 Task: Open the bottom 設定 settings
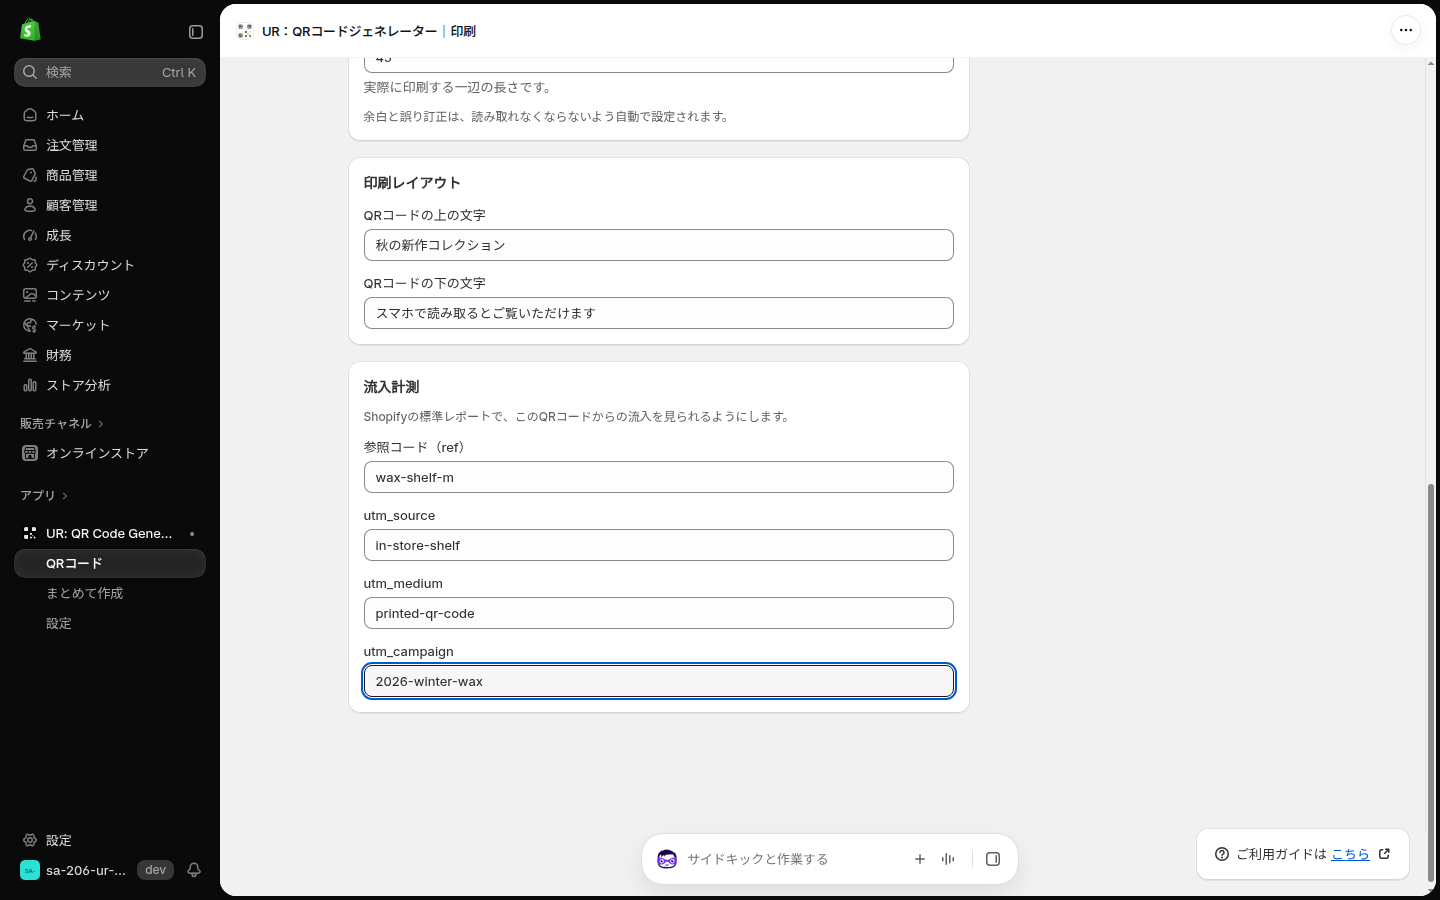[110, 840]
